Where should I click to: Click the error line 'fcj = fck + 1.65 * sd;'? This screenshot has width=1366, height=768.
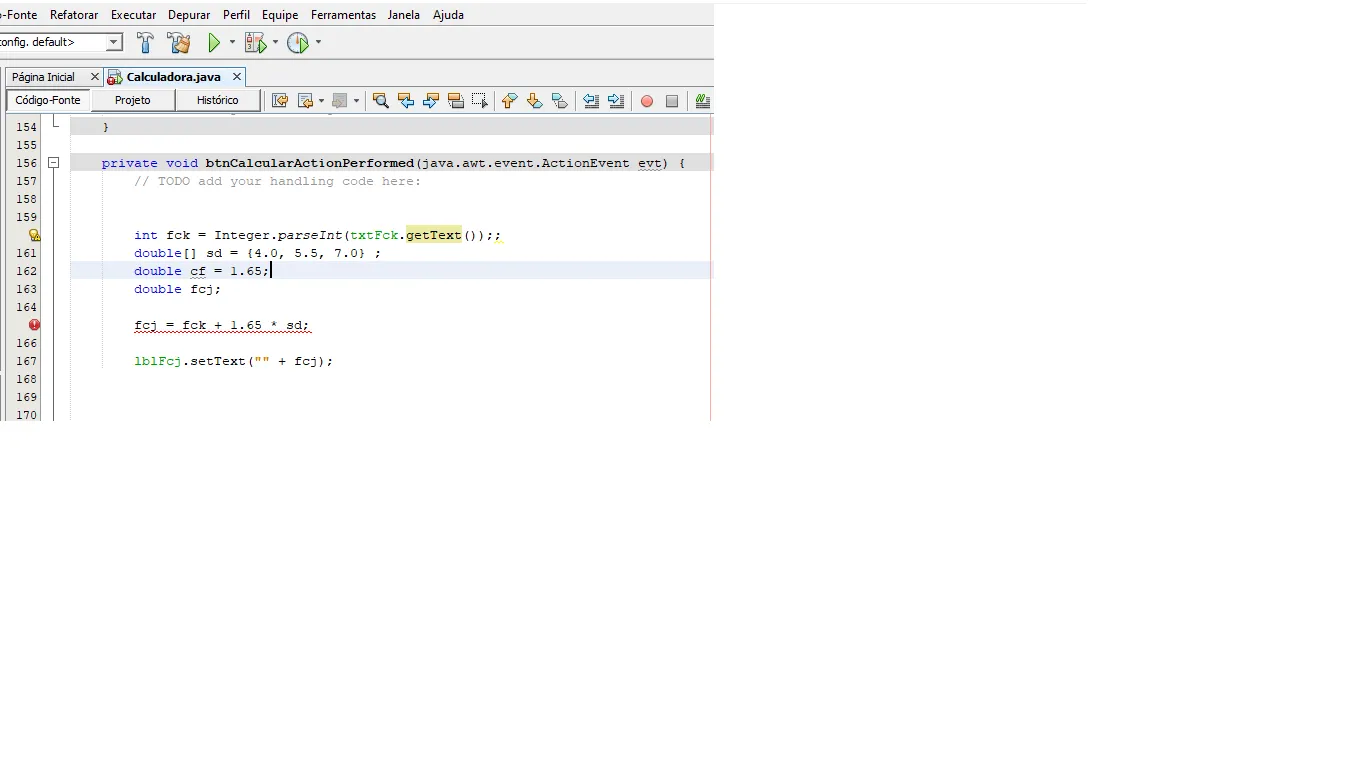pos(222,325)
